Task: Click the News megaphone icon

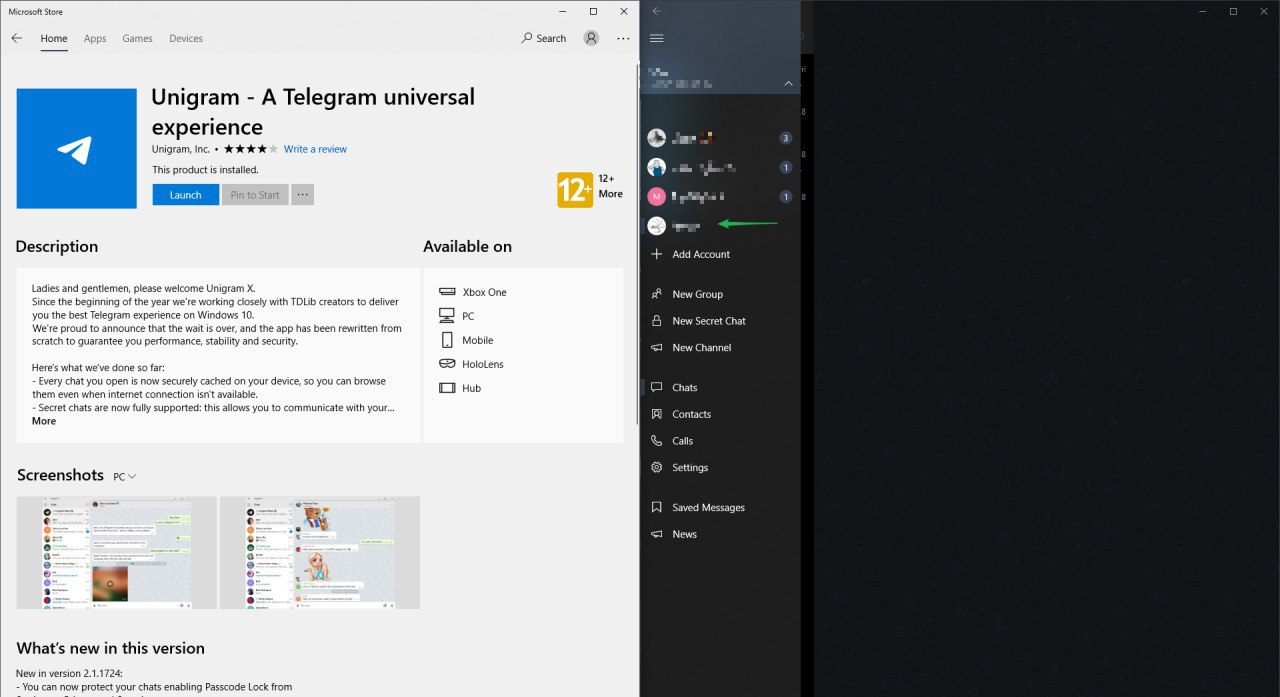Action: pos(657,534)
